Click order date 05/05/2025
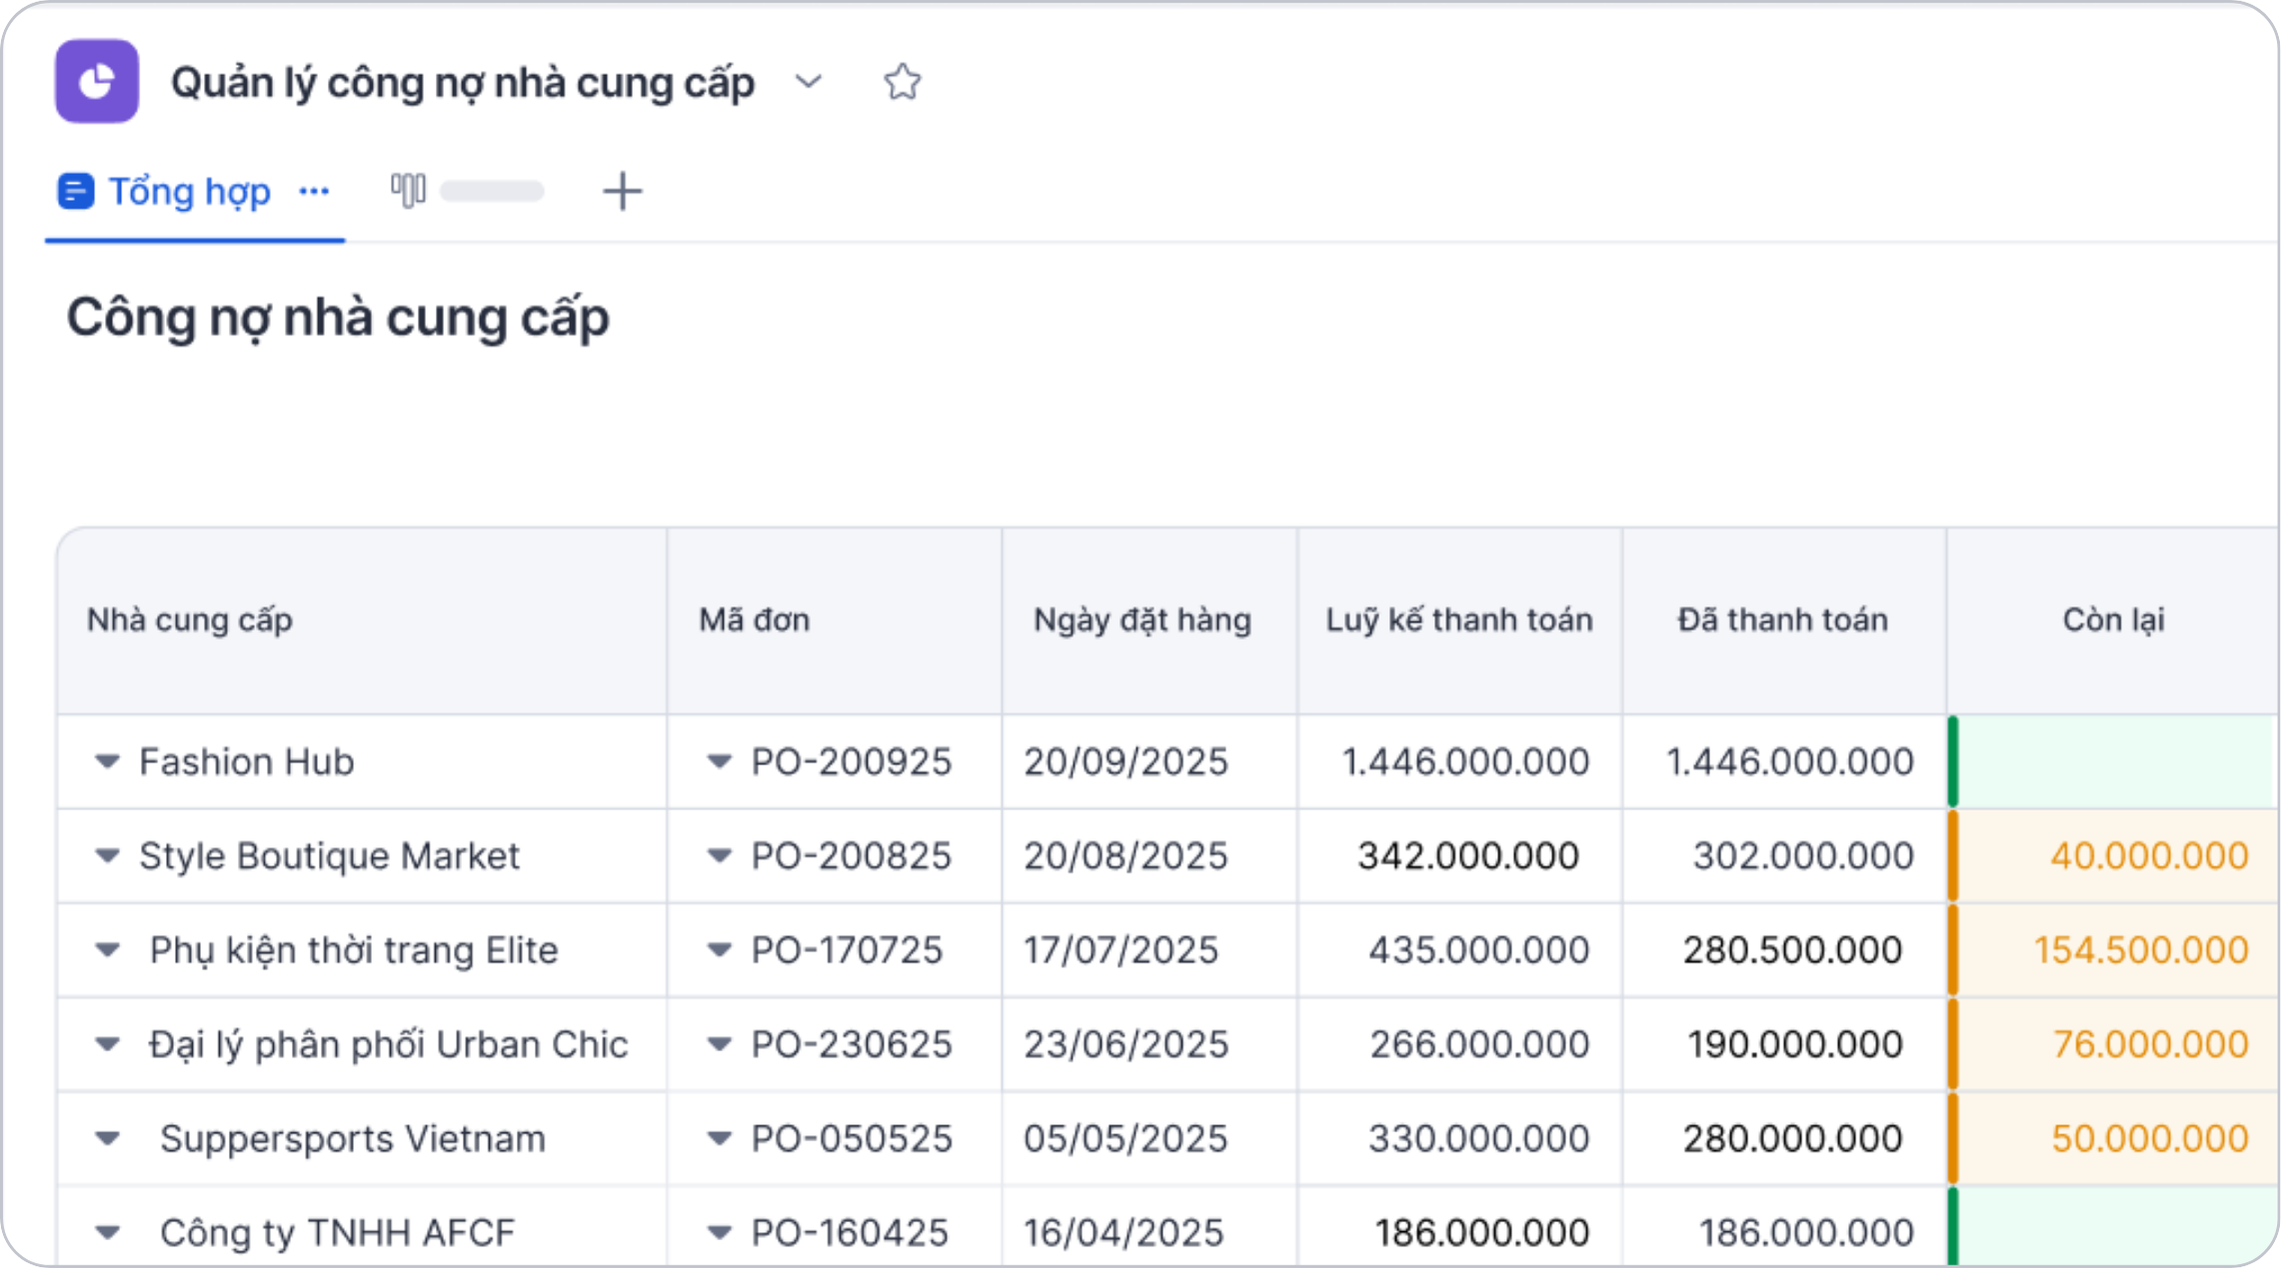The image size is (2281, 1268). (x=1125, y=1139)
